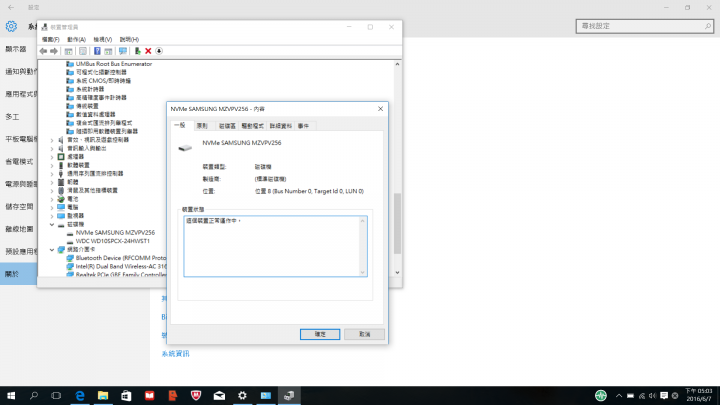Expand the 滑鼠及其他指標裝置 node

click(x=52, y=191)
